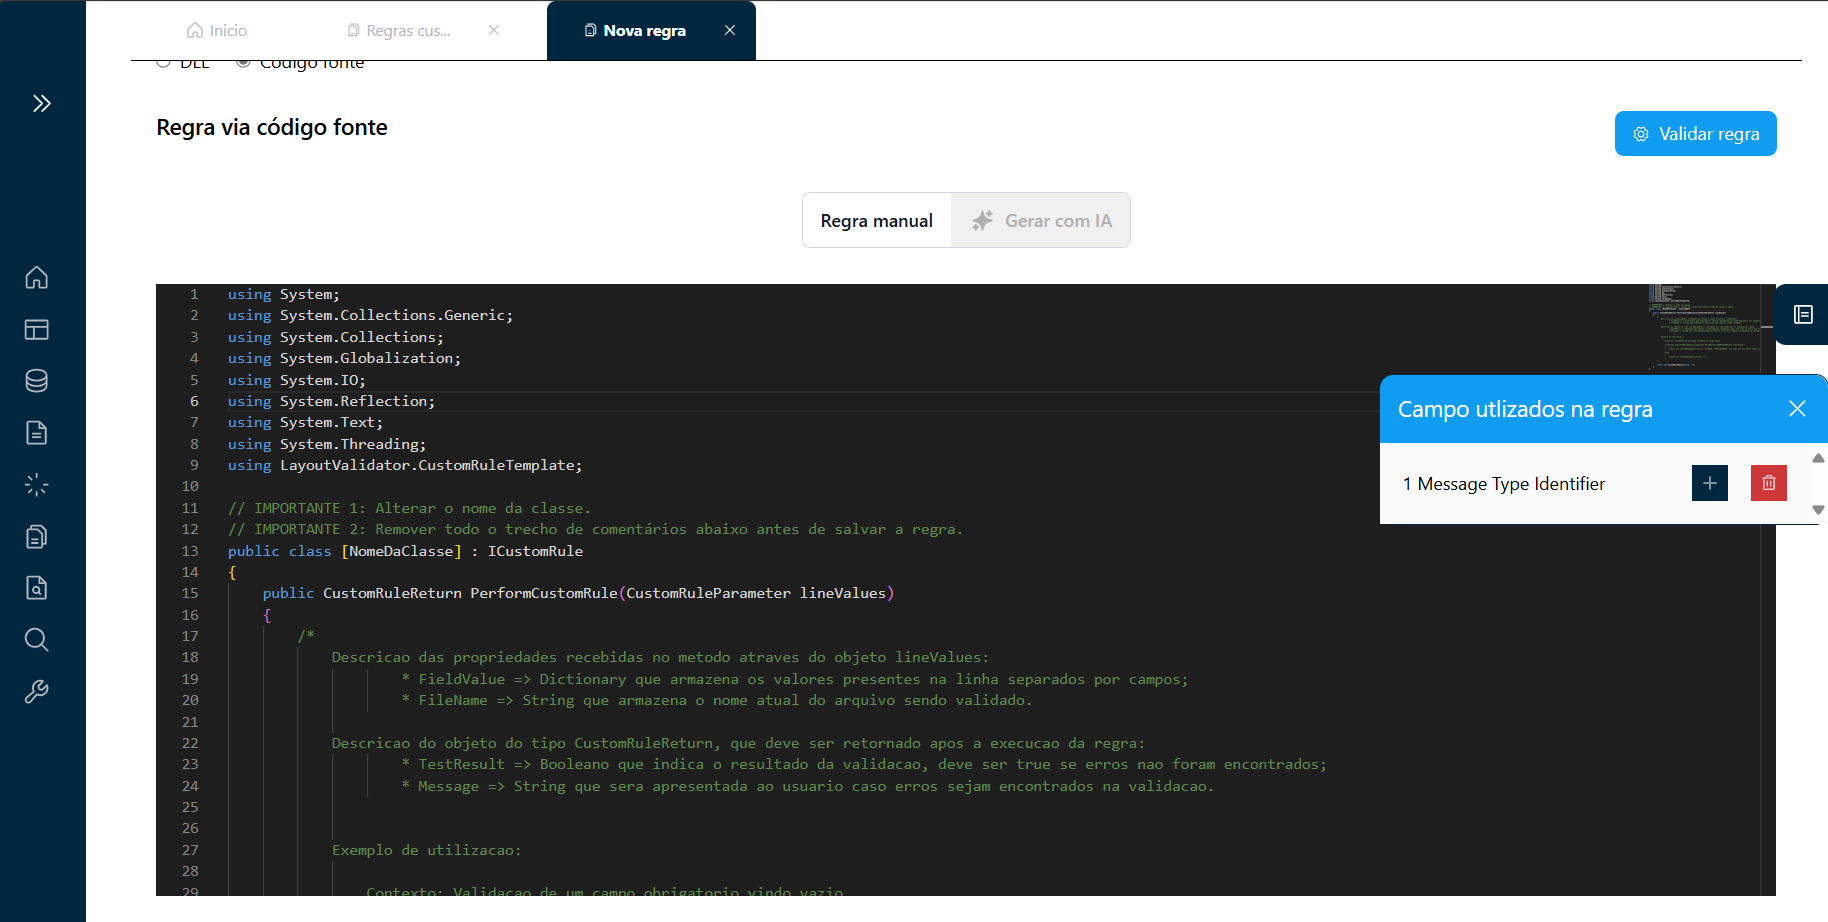Select the DLL radio option
1828x922 pixels.
(x=164, y=63)
